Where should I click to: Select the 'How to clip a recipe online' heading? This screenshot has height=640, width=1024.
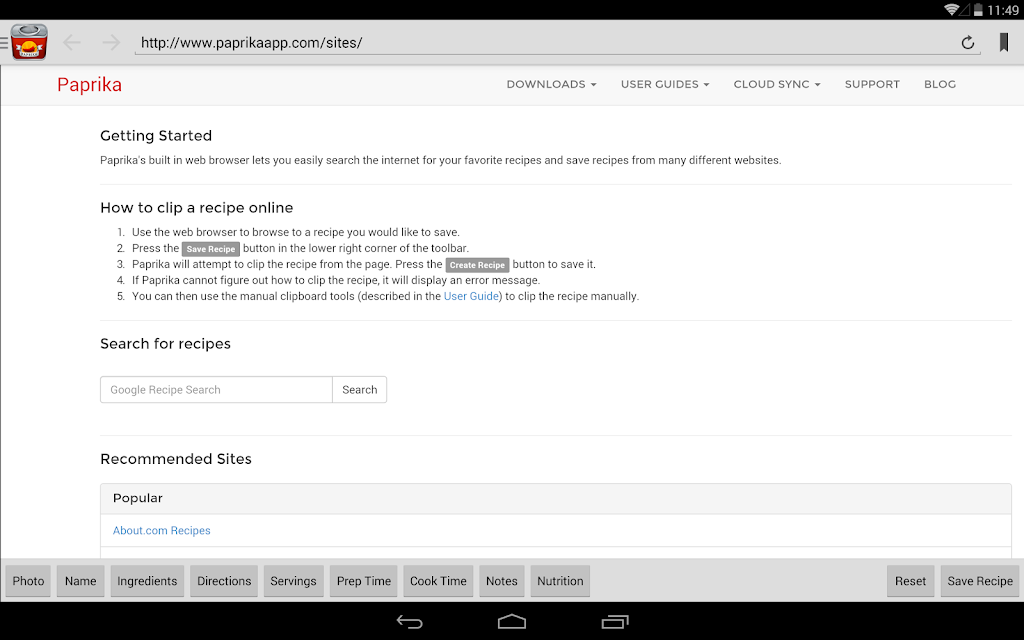click(197, 208)
